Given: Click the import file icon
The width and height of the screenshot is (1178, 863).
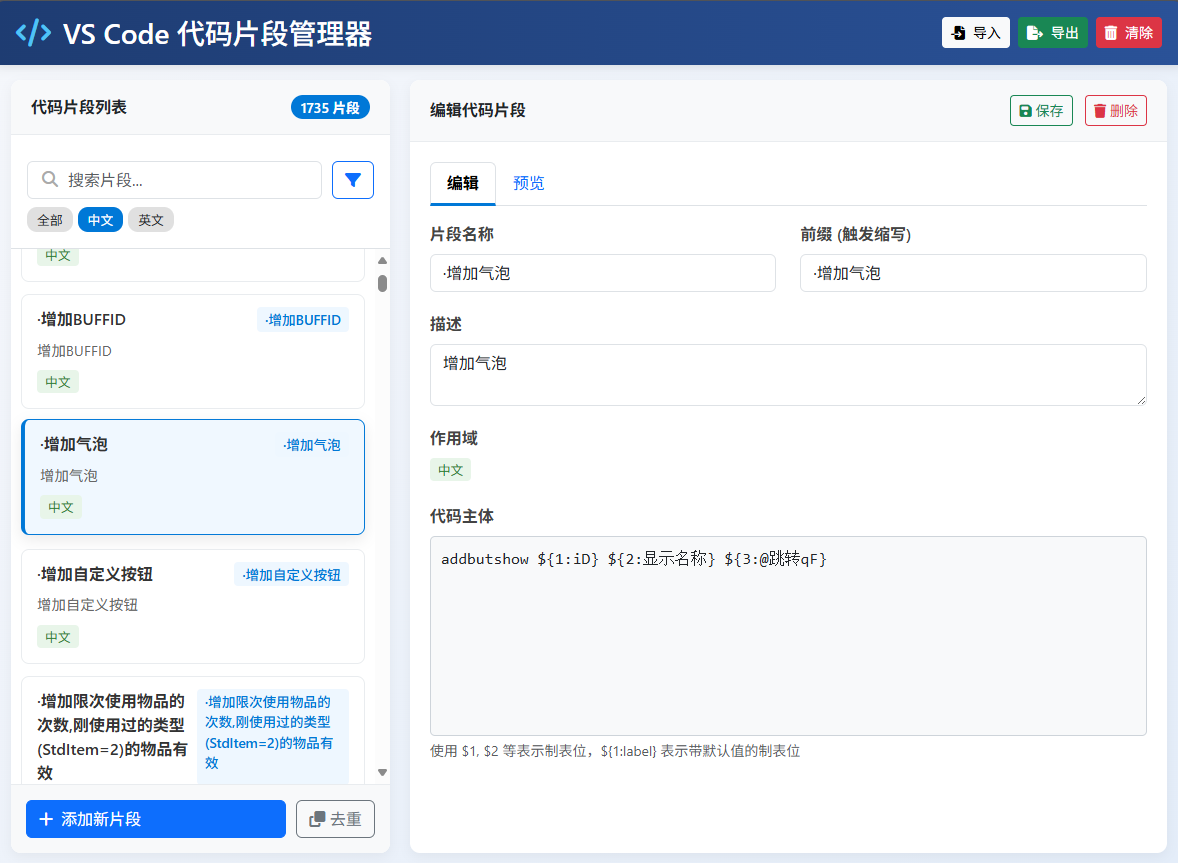Looking at the screenshot, I should (x=958, y=33).
